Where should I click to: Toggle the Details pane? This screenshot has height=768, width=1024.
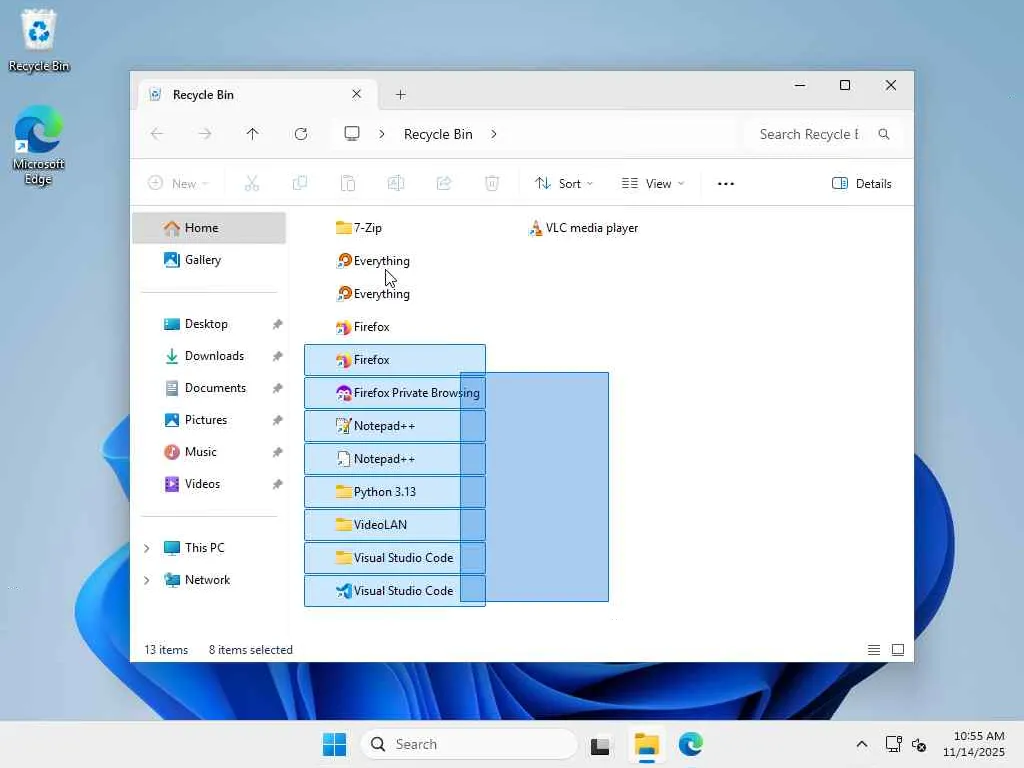point(861,184)
